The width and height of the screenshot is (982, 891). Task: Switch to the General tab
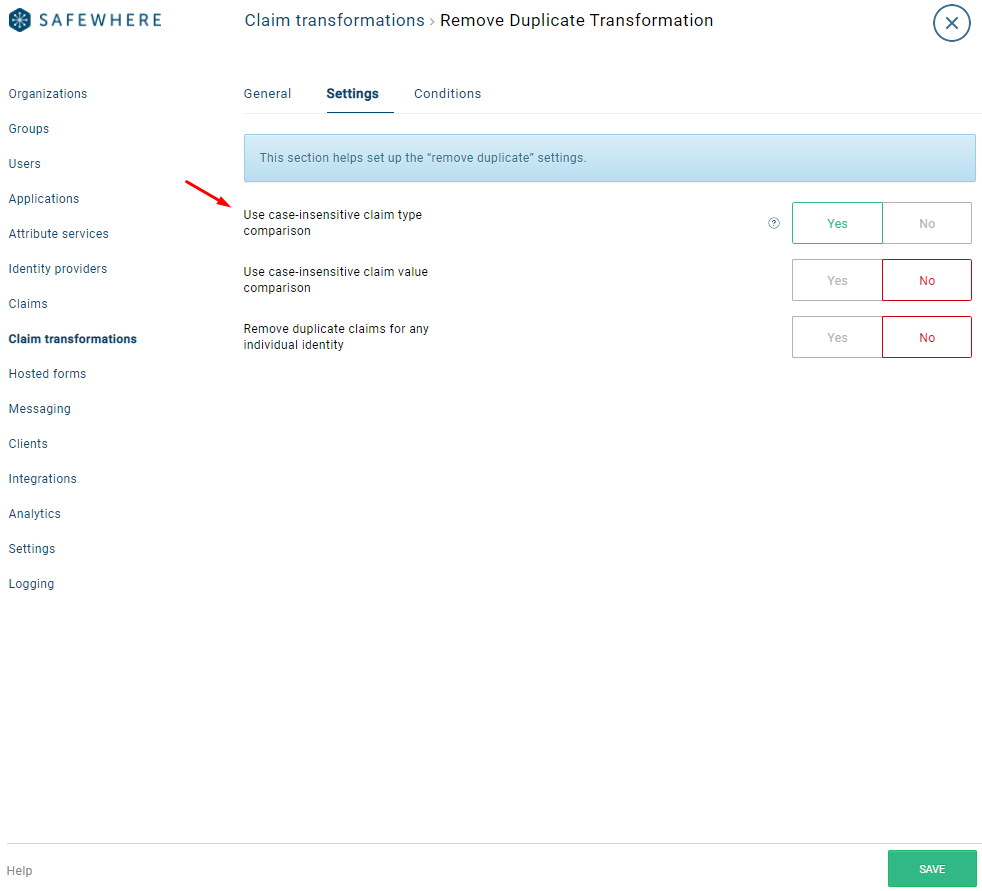pos(267,94)
